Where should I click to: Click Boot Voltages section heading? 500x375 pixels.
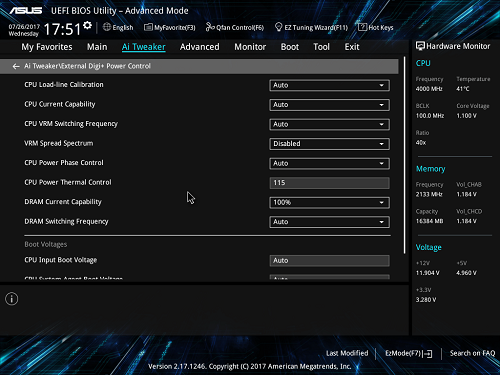tap(46, 244)
